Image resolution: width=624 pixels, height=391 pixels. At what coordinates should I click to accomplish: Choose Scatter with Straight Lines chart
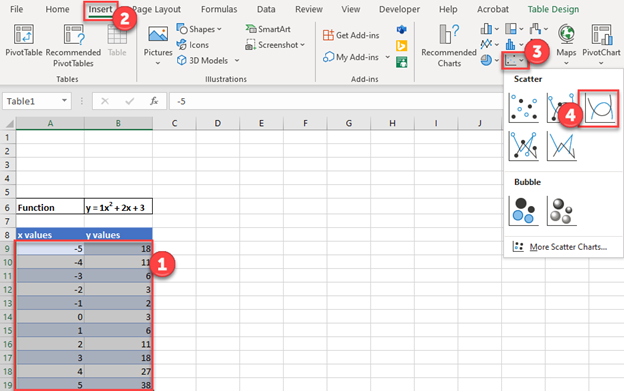coord(562,146)
